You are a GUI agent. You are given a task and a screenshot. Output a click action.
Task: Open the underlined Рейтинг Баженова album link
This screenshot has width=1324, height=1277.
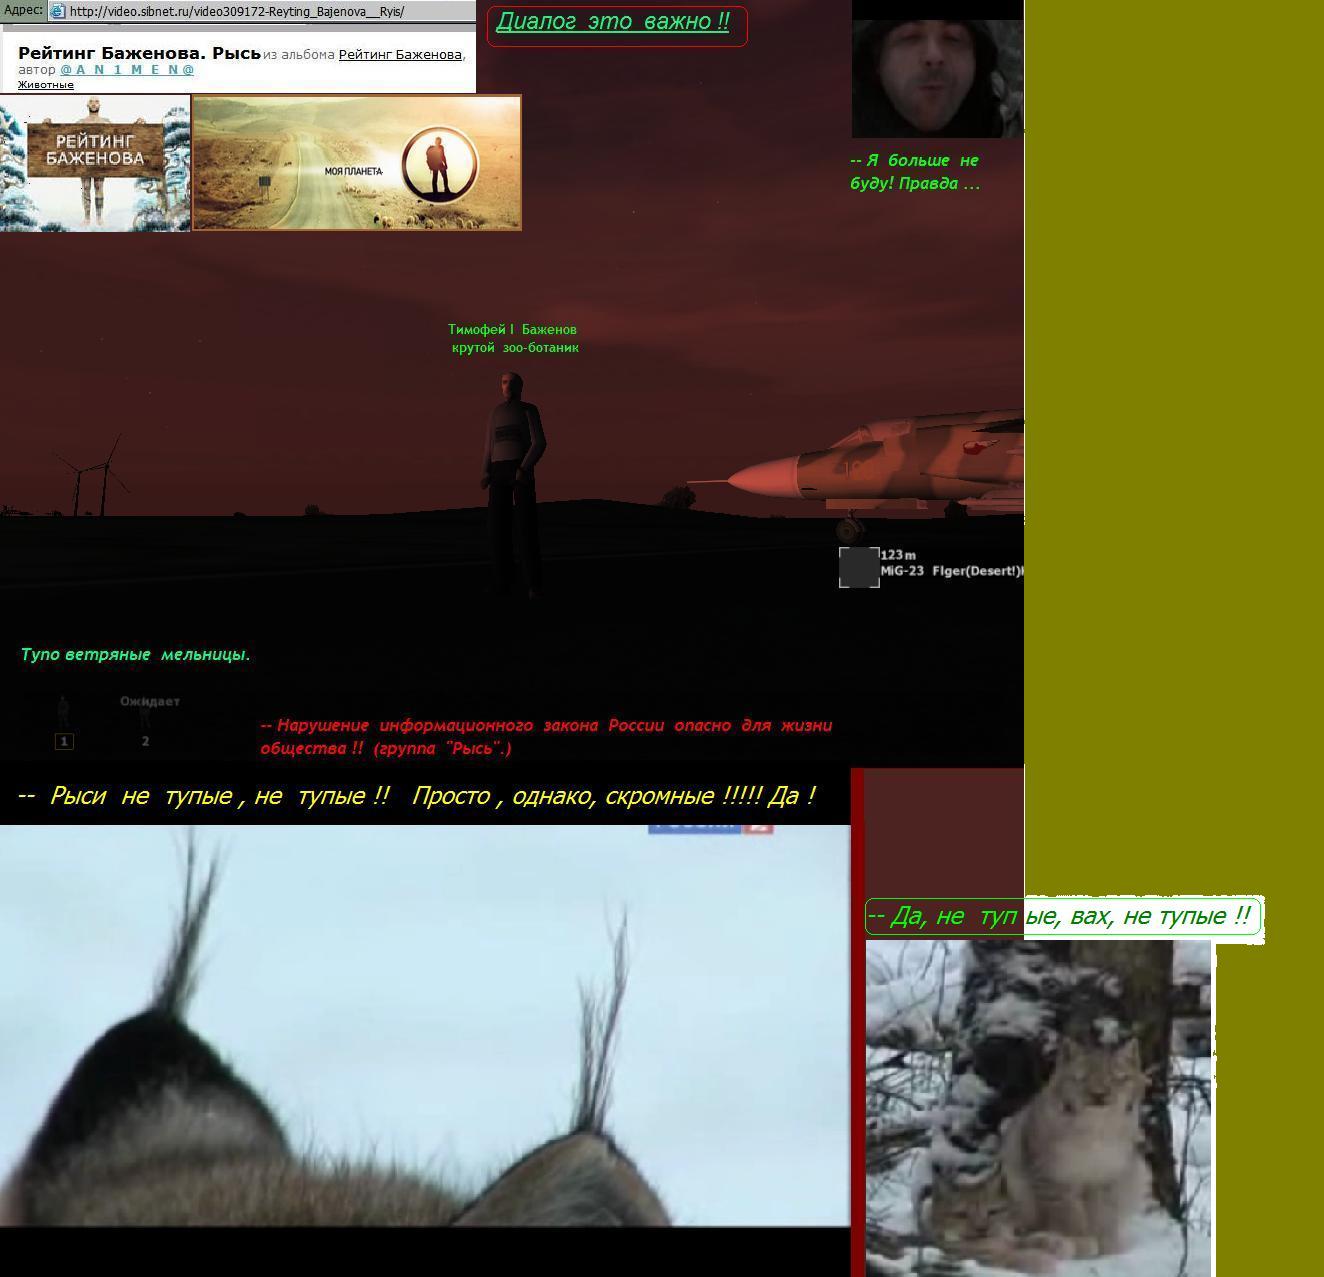point(400,54)
